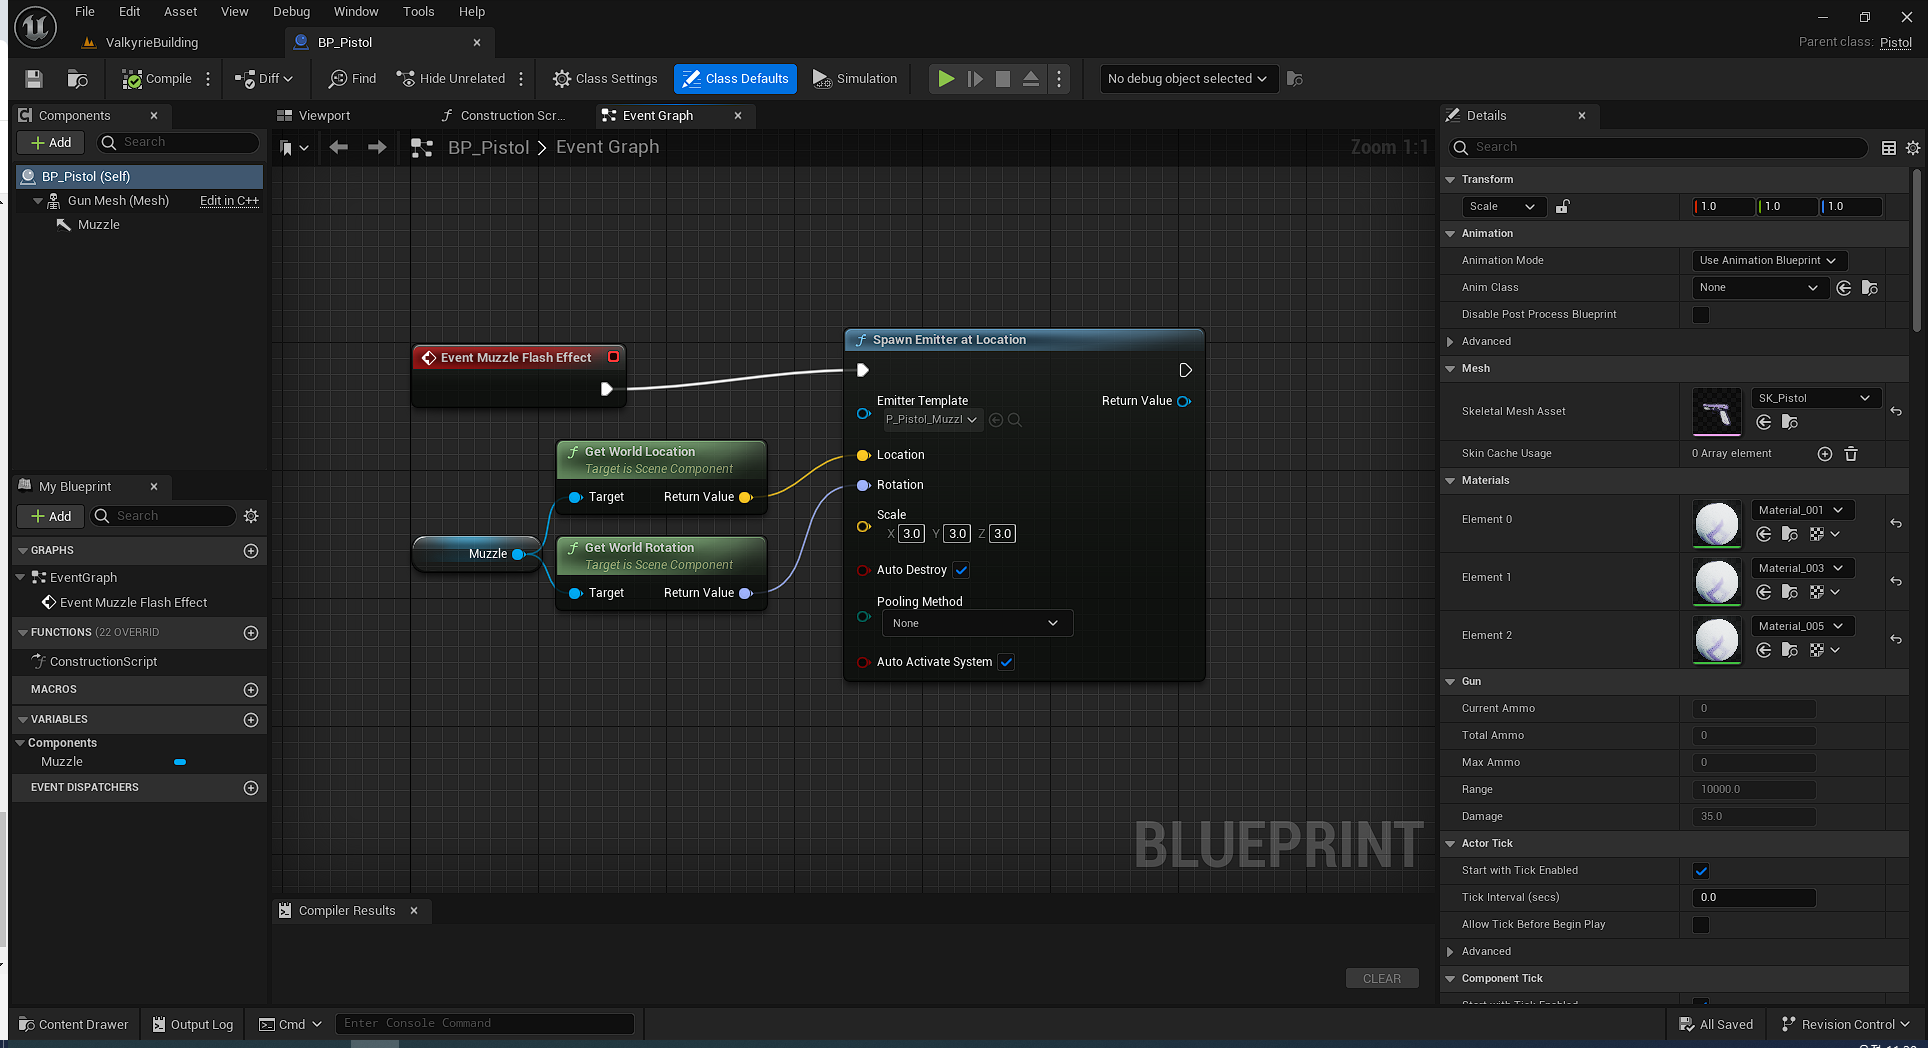Compile the BP_Pistol blueprint

click(157, 79)
